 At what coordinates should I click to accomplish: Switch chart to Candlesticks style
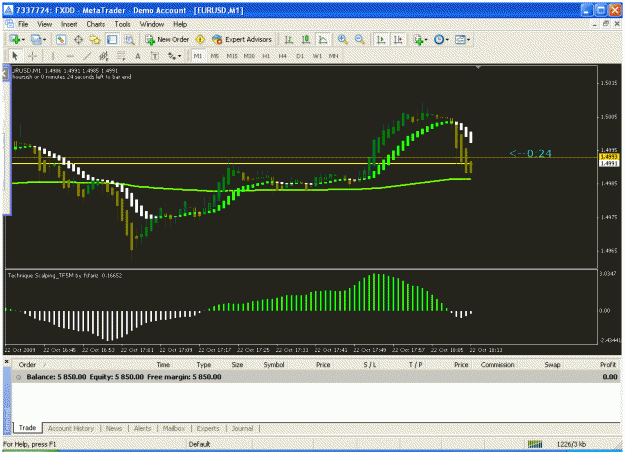click(306, 39)
